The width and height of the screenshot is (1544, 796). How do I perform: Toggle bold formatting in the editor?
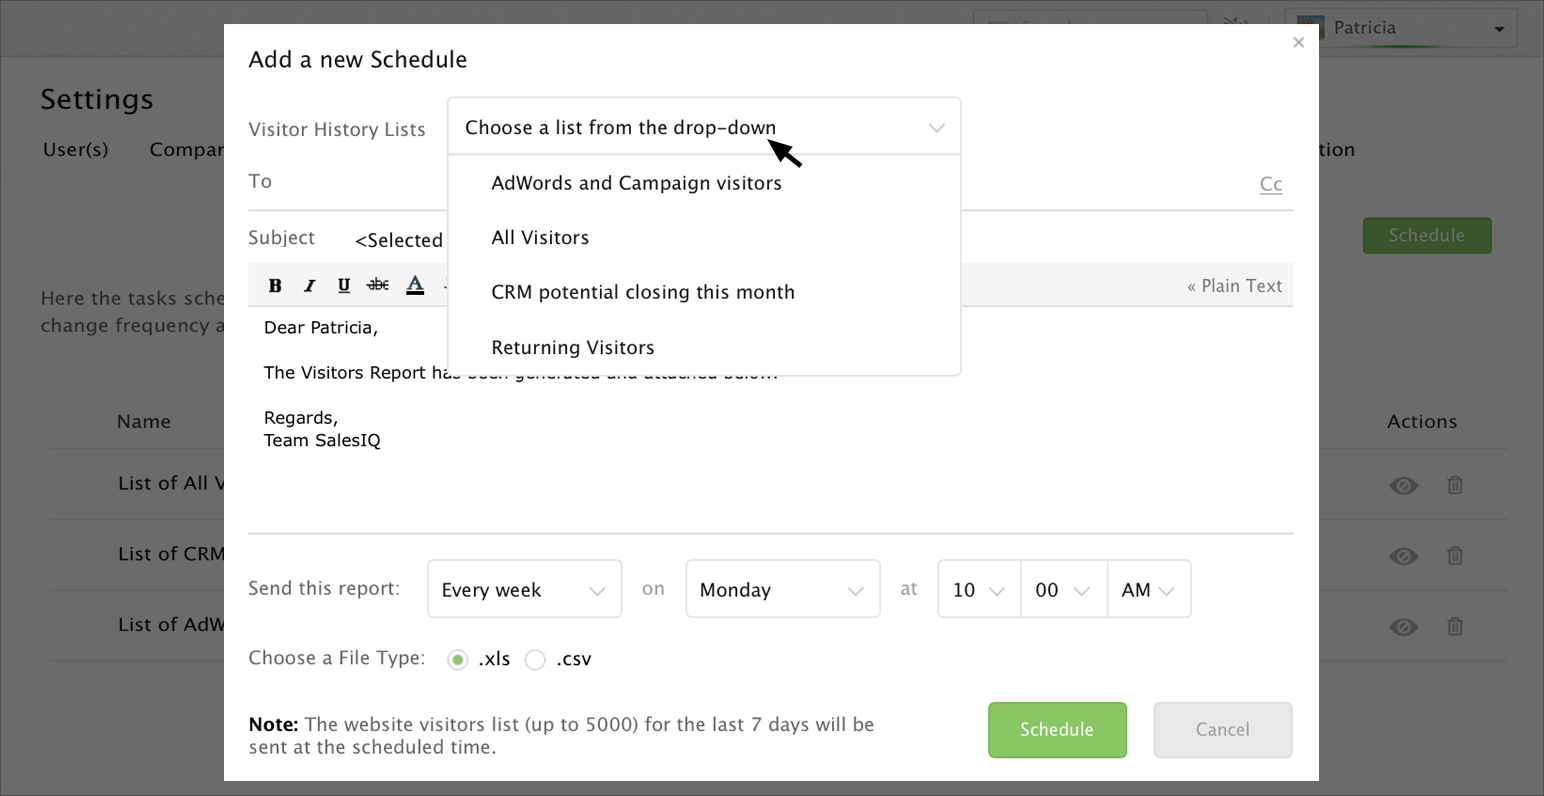pyautogui.click(x=275, y=286)
